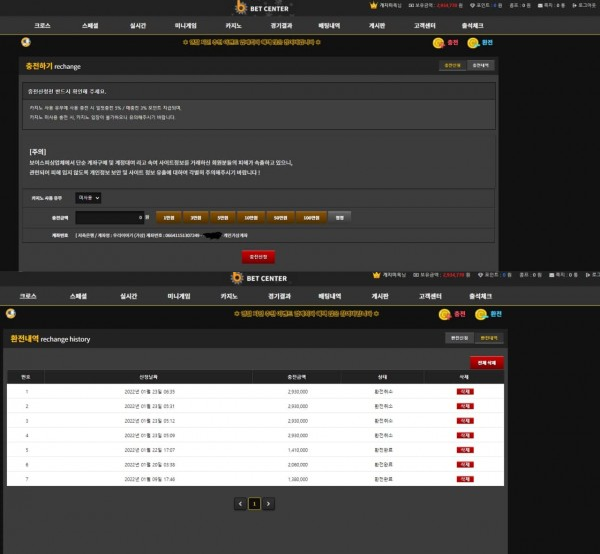This screenshot has height=554, width=600.
Task: Click the top-right 충전 coin icon
Action: click(439, 43)
